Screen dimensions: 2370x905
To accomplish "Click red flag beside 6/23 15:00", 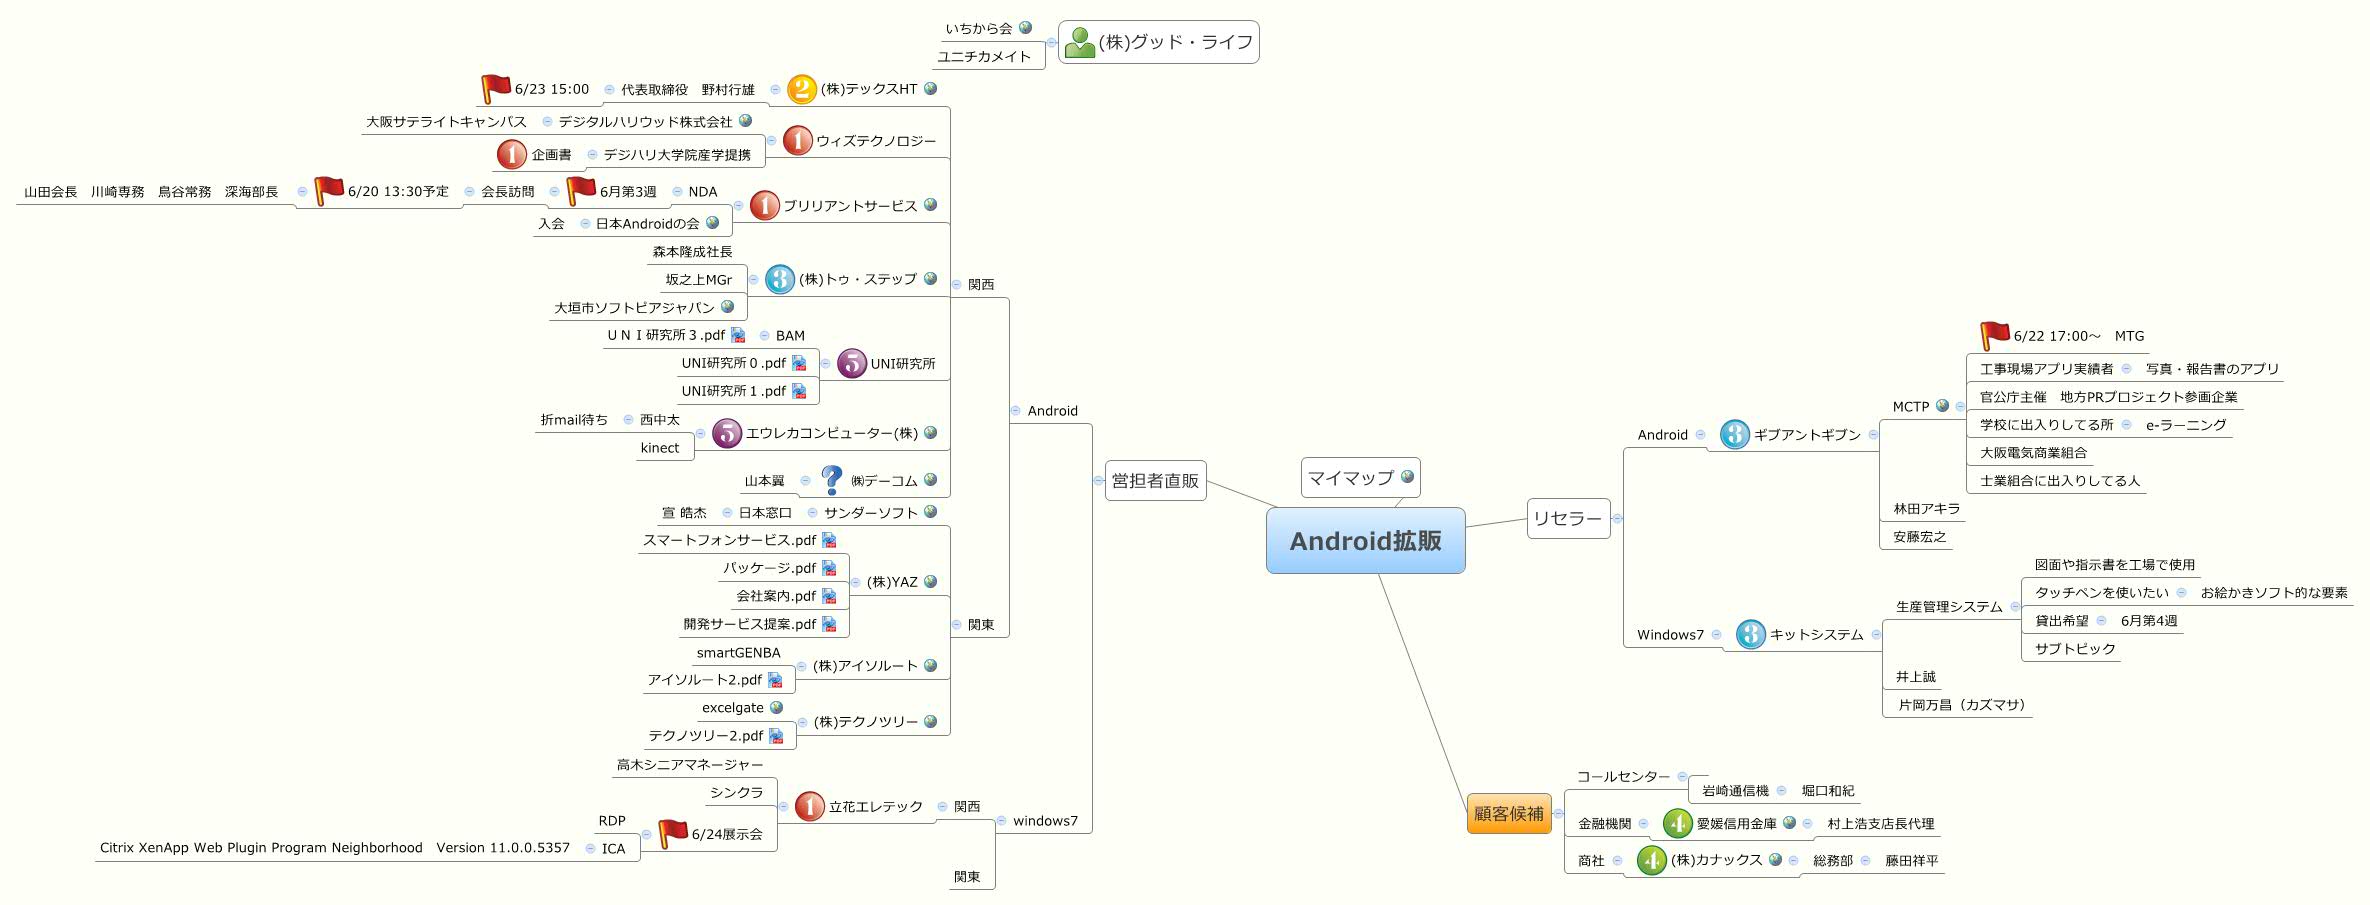I will pos(496,89).
